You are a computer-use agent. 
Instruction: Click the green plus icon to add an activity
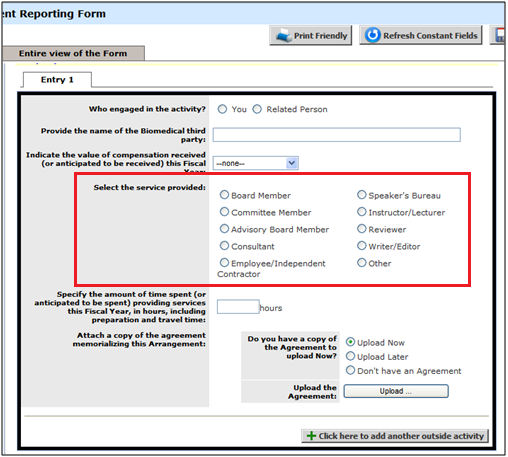tap(311, 436)
